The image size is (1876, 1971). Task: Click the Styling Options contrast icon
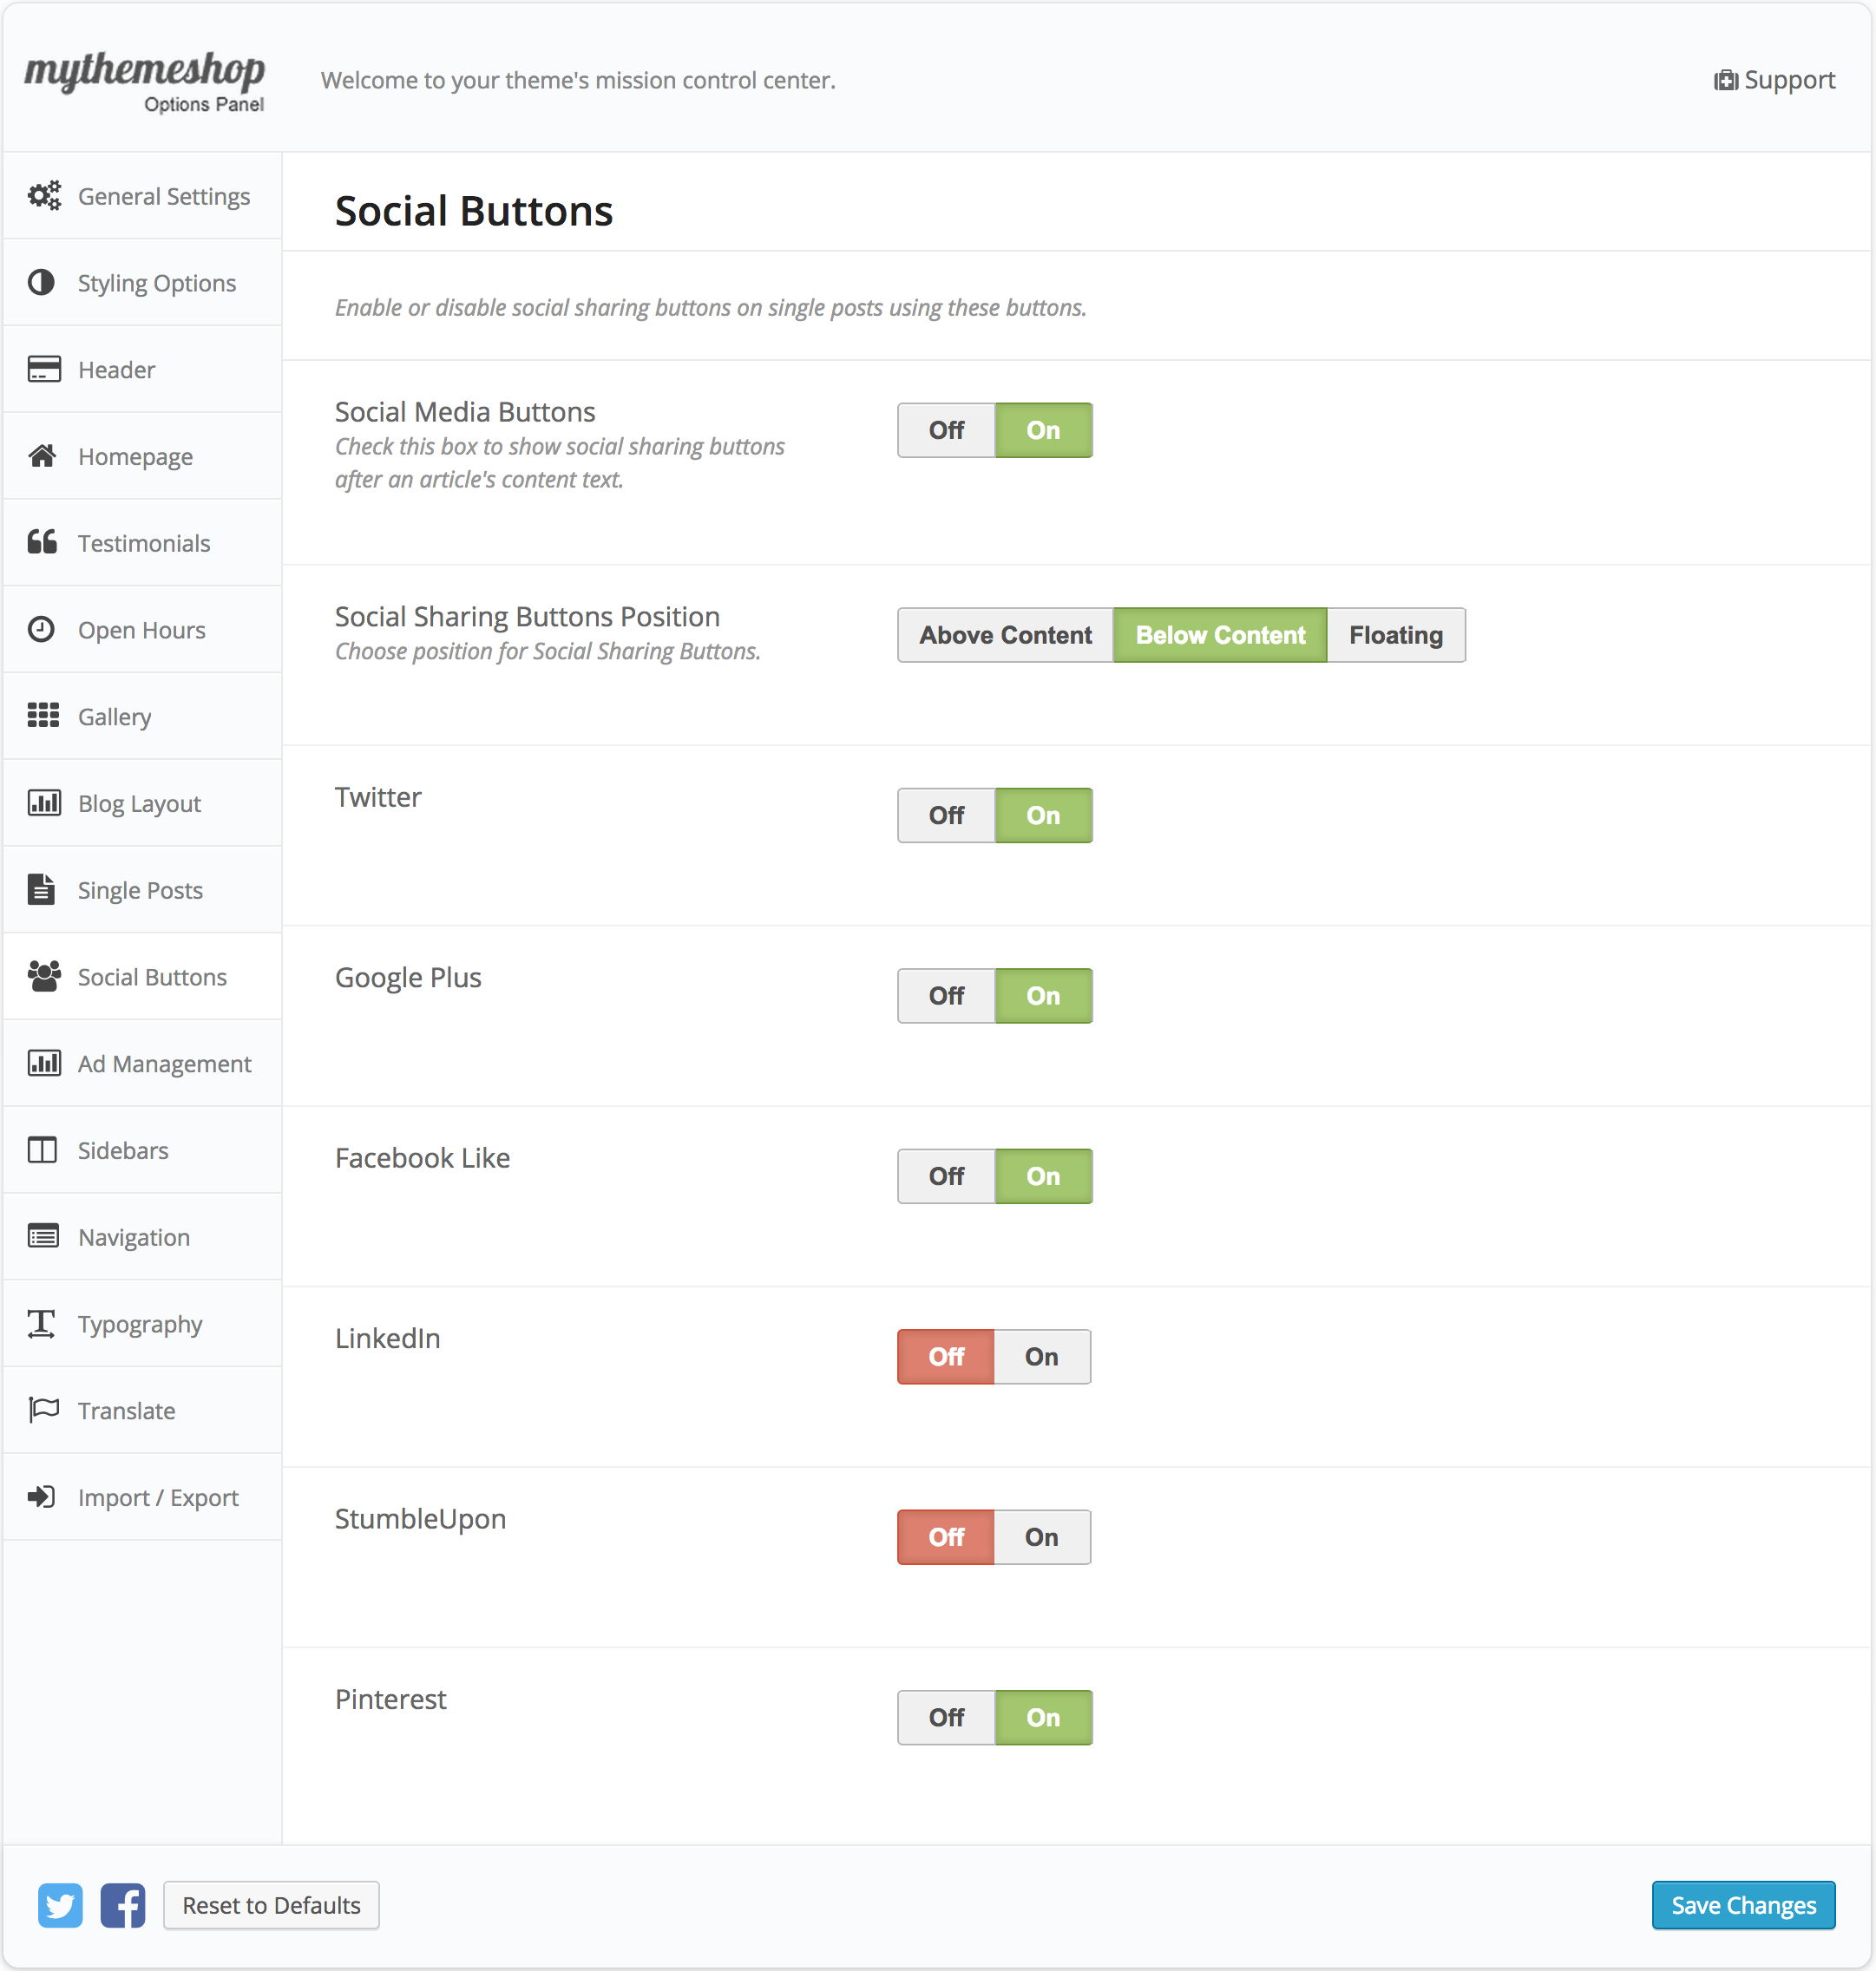click(x=41, y=283)
